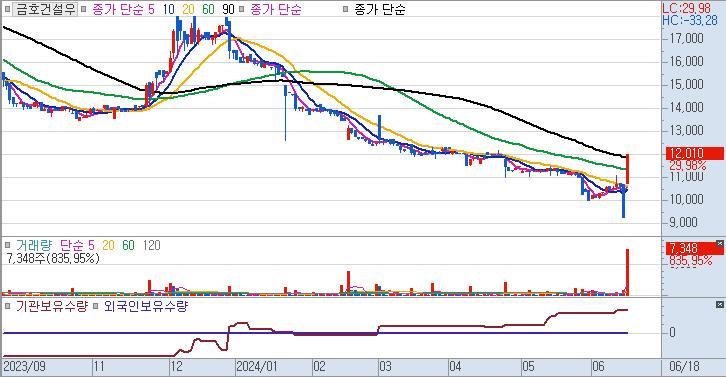Screen dimensions: 726x377
Task: Click the 02 month timeline marker
Action: pyautogui.click(x=319, y=367)
